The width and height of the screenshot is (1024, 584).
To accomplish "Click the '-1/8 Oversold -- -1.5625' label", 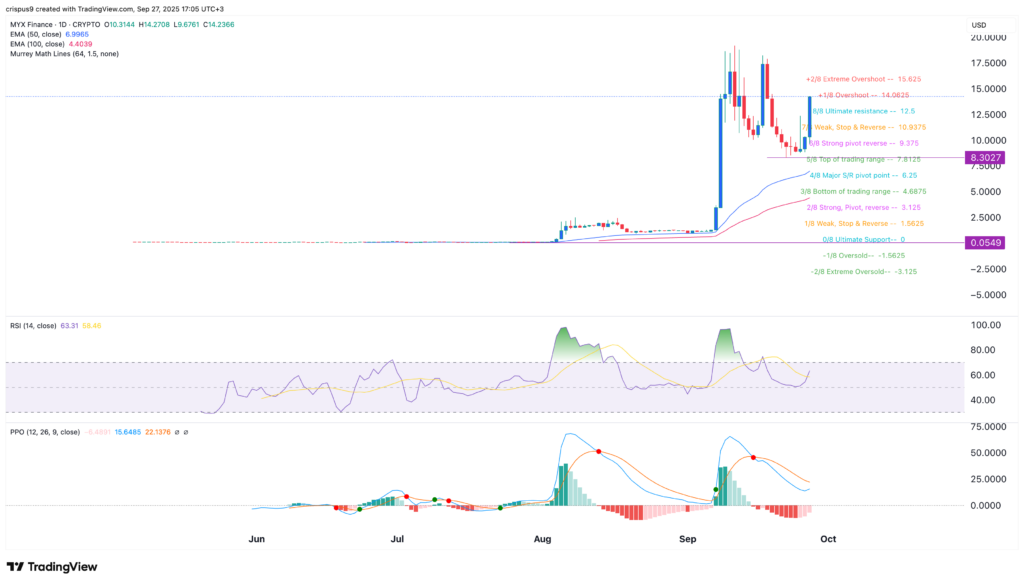I will point(863,255).
